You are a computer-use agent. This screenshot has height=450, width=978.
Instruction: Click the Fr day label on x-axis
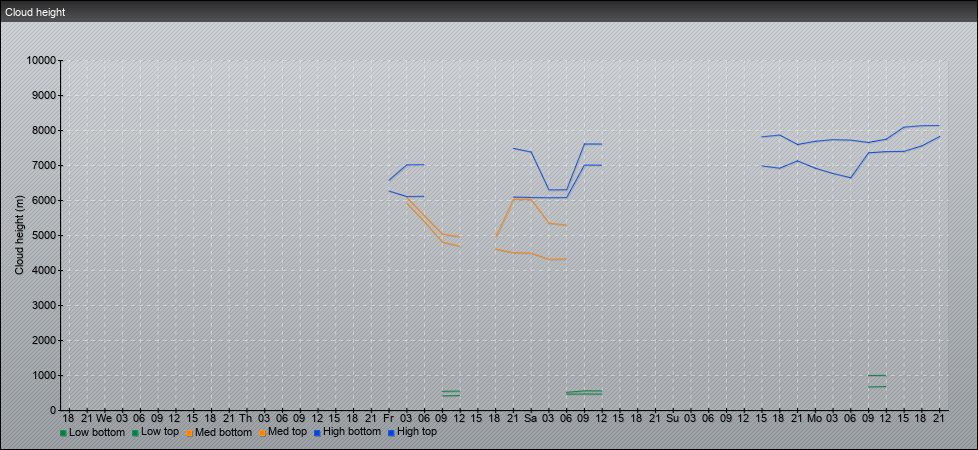389,418
